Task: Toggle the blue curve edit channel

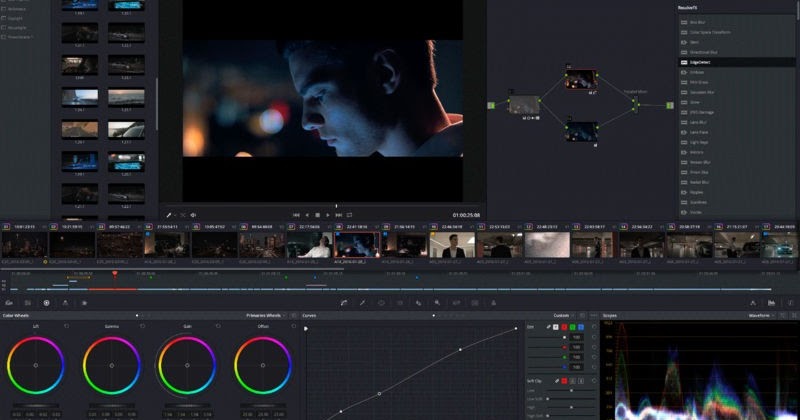Action: pyautogui.click(x=581, y=327)
